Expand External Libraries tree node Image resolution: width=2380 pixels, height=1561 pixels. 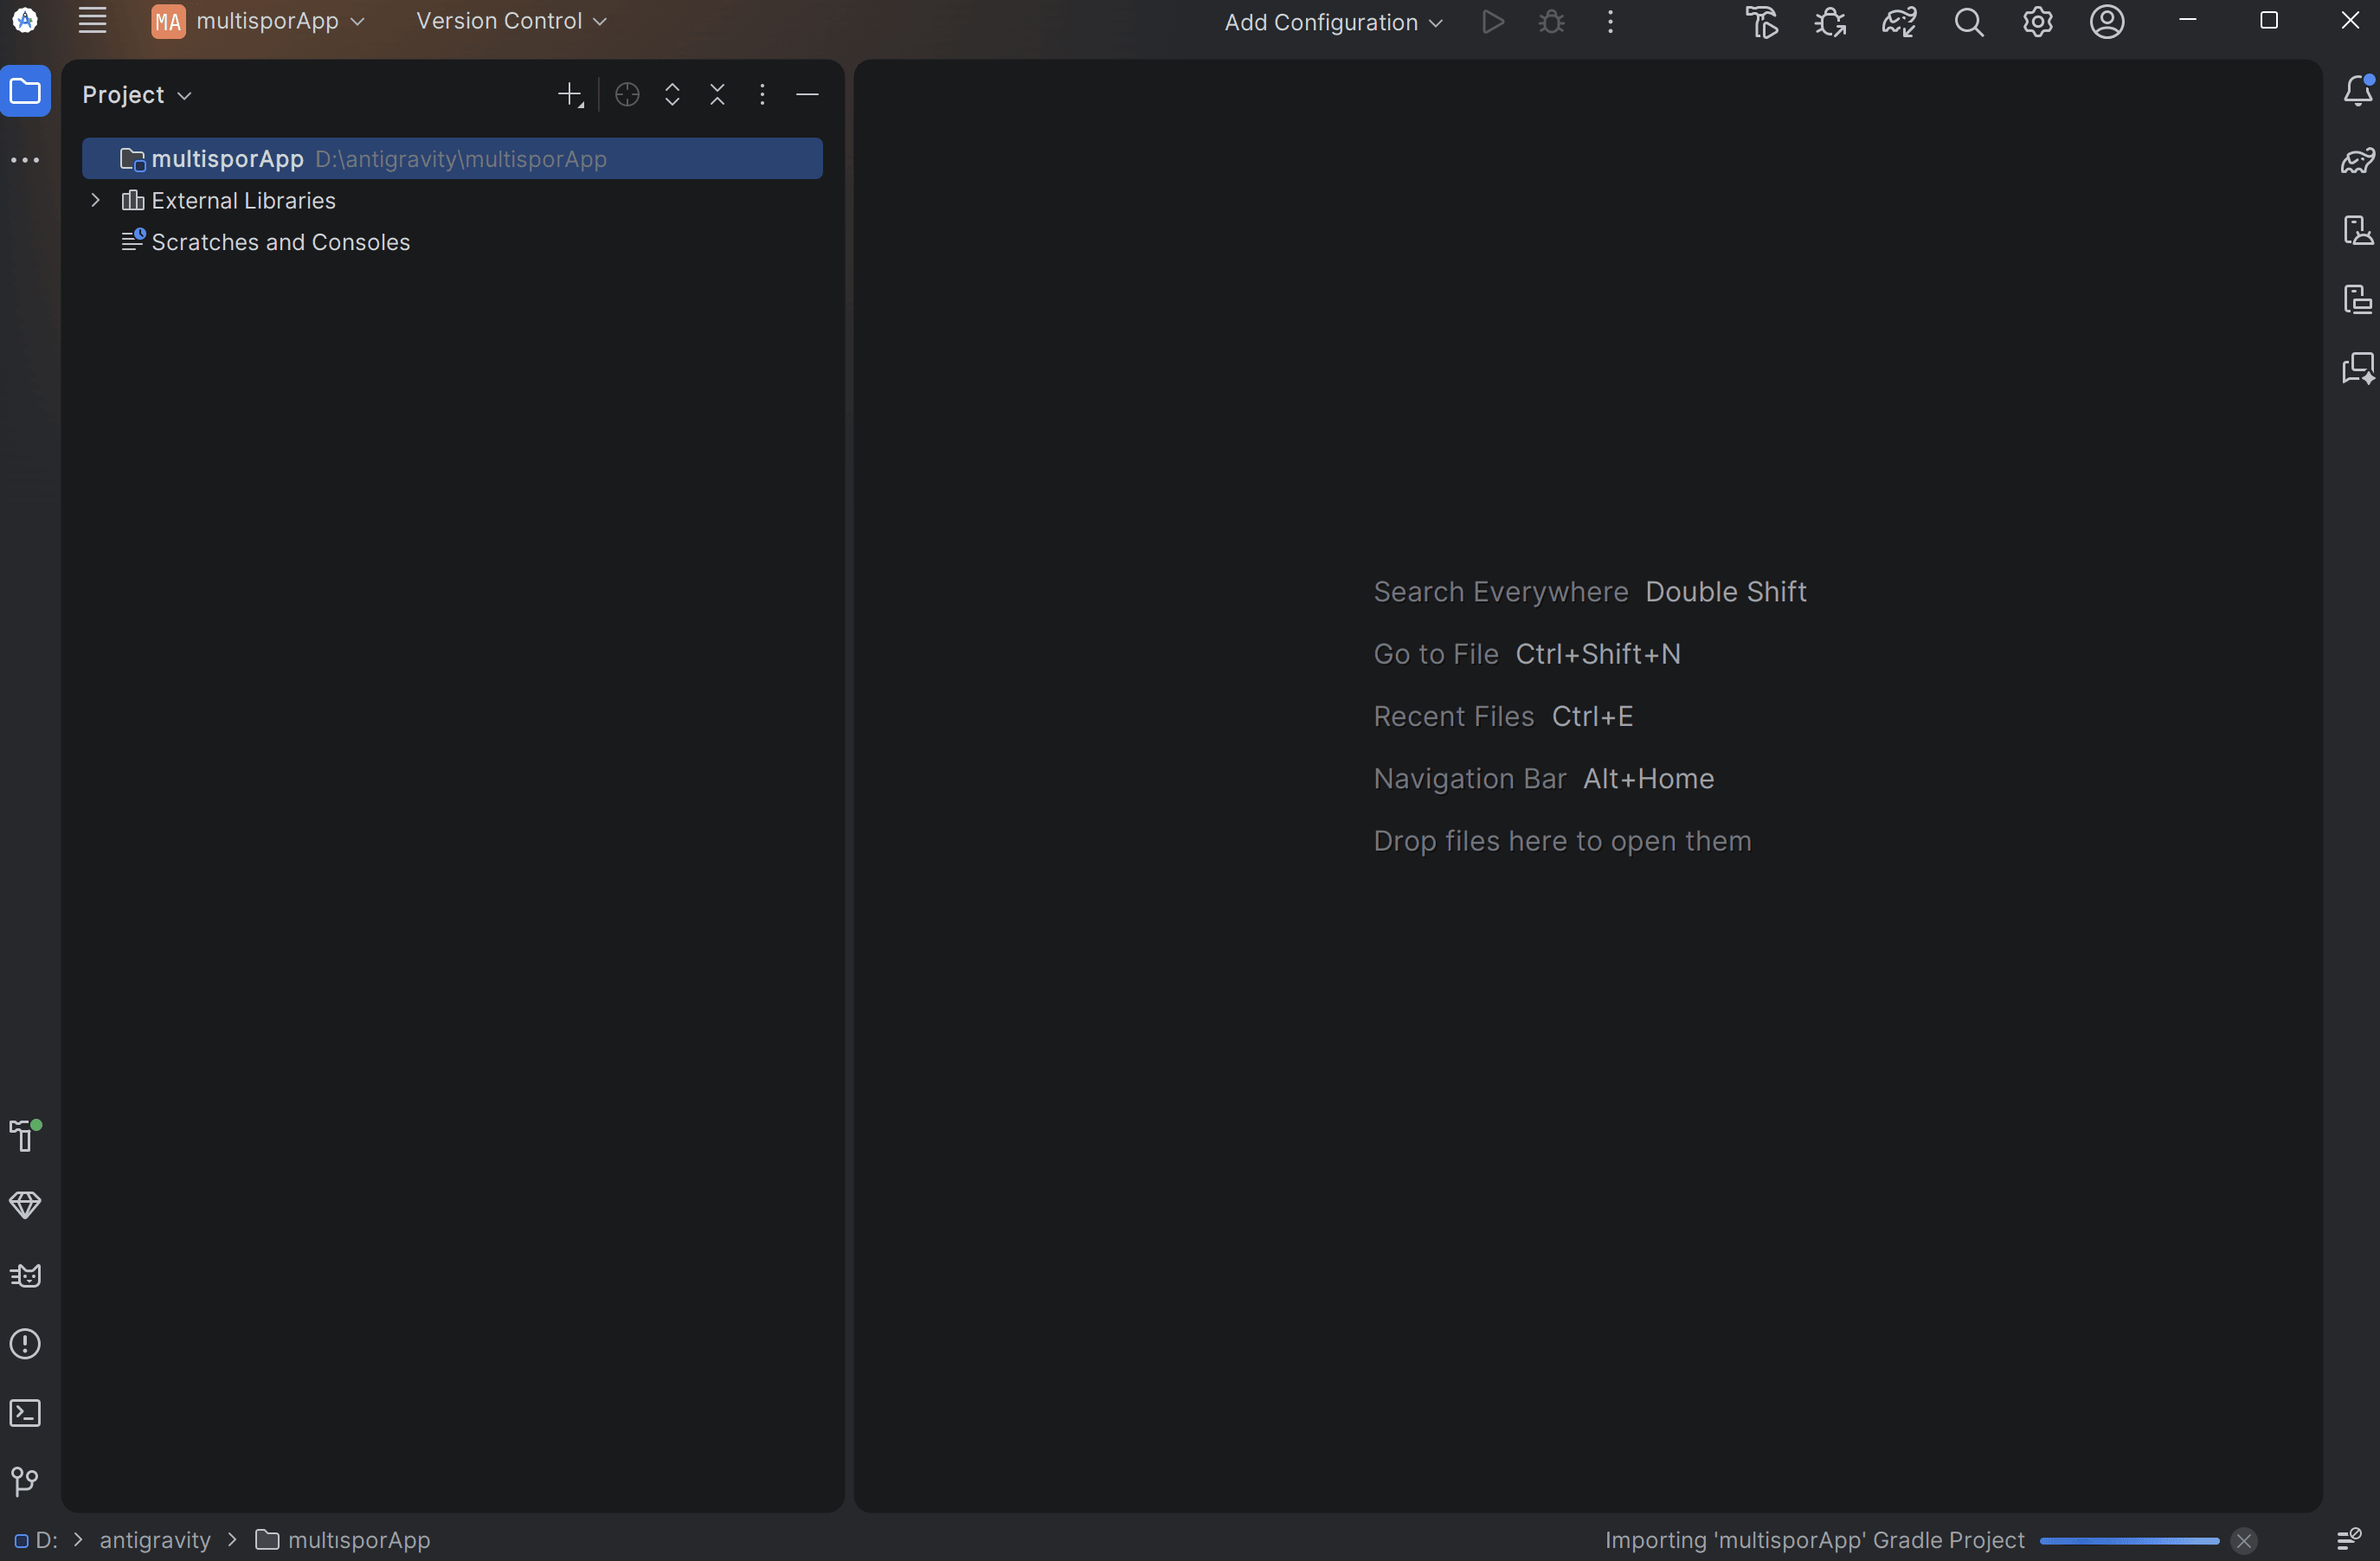coord(96,200)
